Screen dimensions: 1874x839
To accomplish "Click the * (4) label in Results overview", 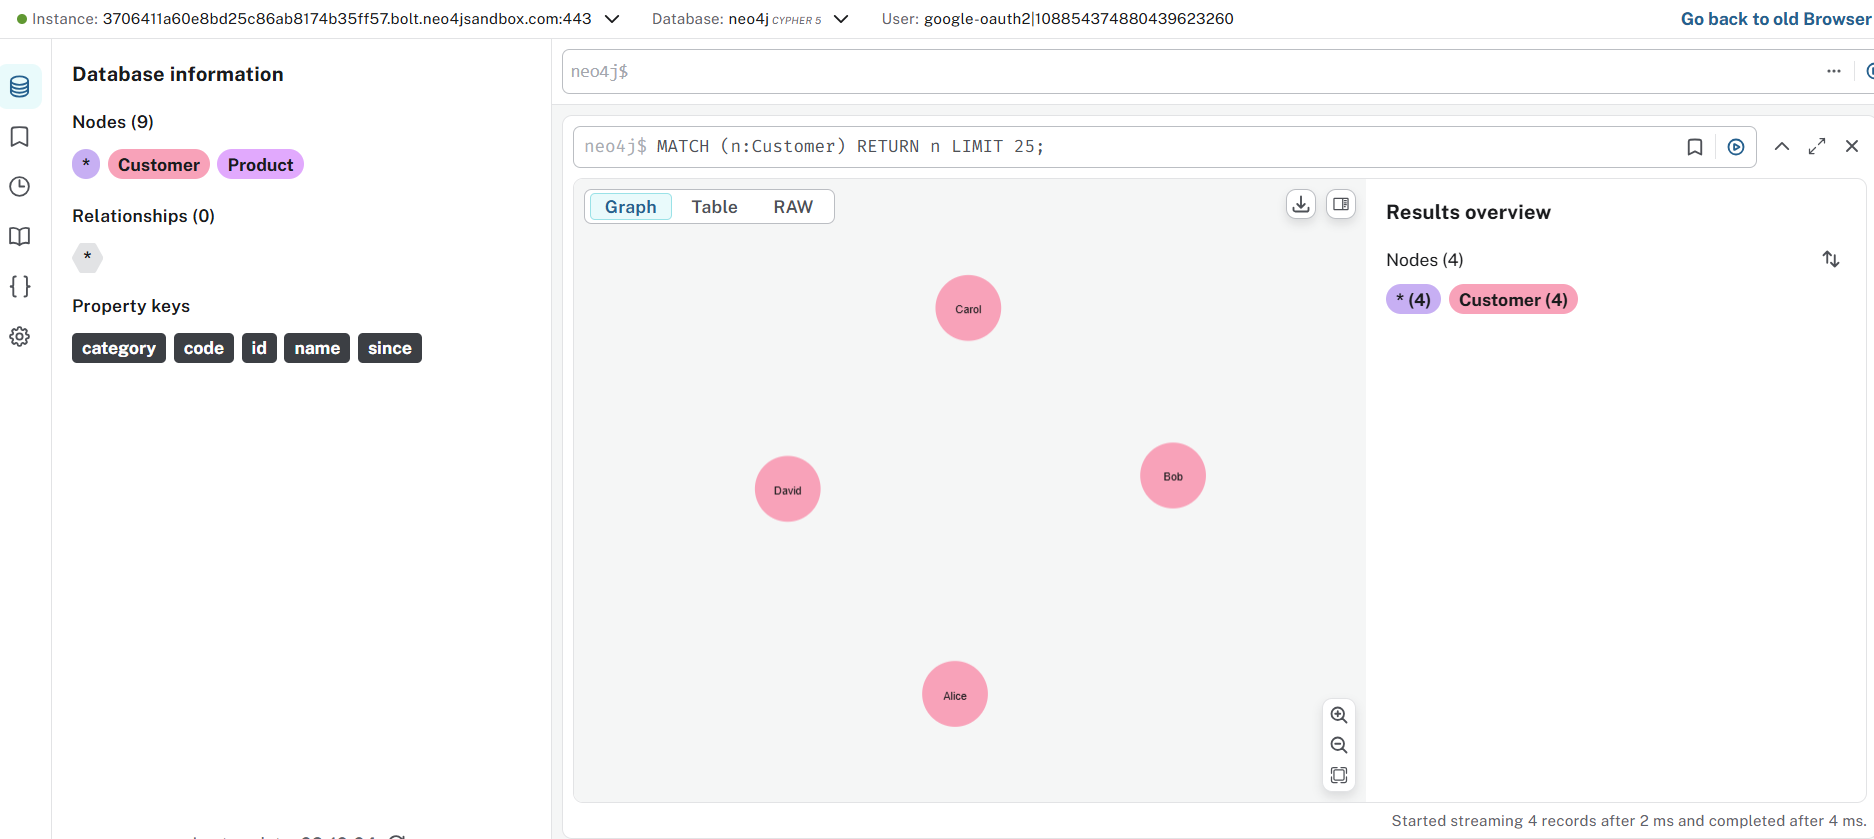I will [1413, 300].
